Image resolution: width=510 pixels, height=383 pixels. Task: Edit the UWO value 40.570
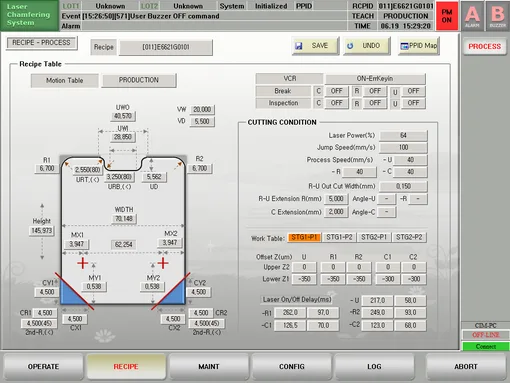(123, 116)
